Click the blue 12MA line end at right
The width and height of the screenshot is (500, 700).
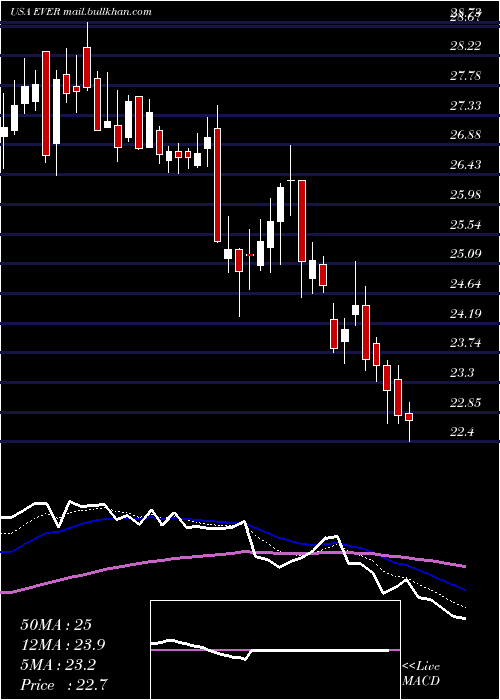(x=463, y=589)
